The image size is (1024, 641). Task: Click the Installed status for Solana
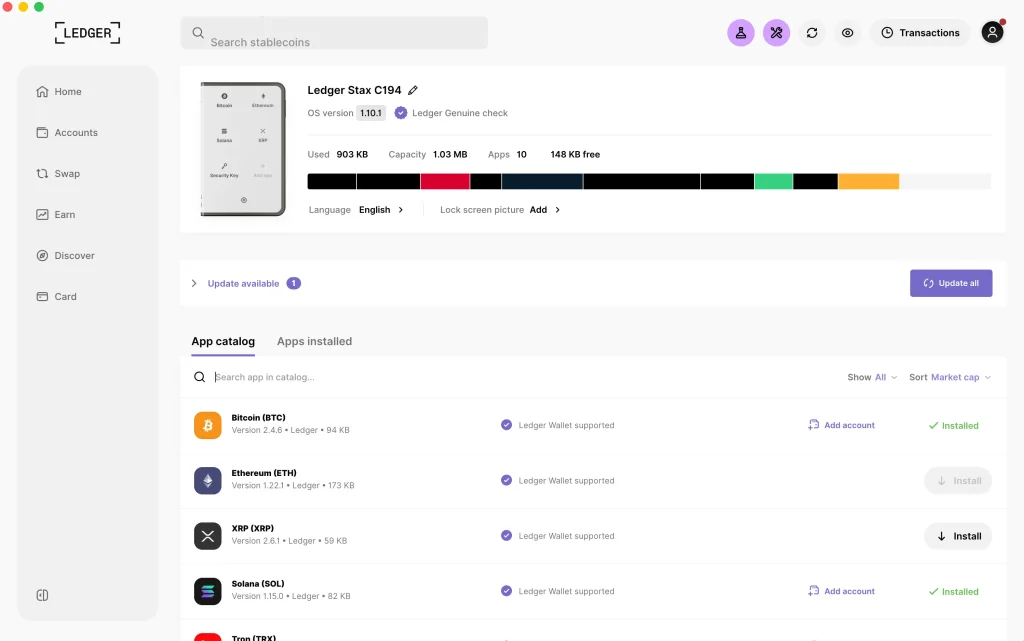[953, 591]
